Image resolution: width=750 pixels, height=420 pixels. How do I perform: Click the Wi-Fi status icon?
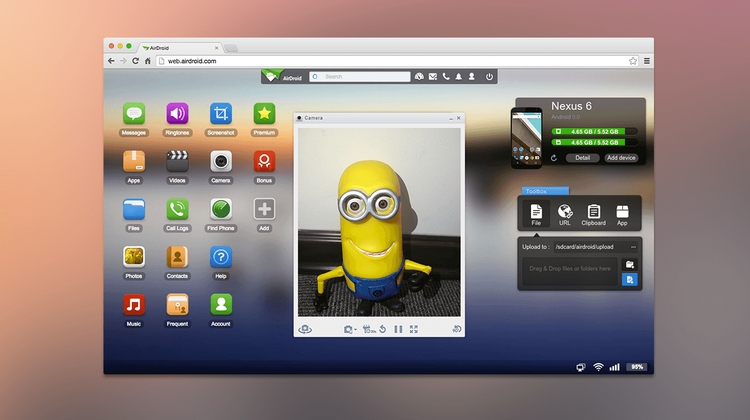click(598, 367)
